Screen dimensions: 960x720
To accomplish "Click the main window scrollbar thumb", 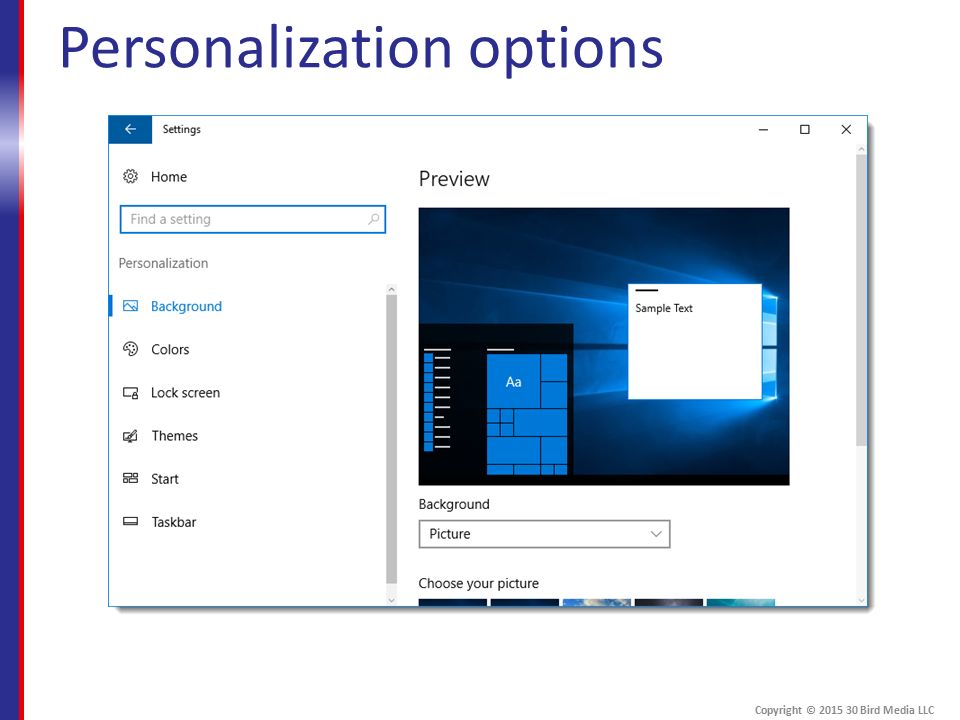I will pyautogui.click(x=861, y=300).
